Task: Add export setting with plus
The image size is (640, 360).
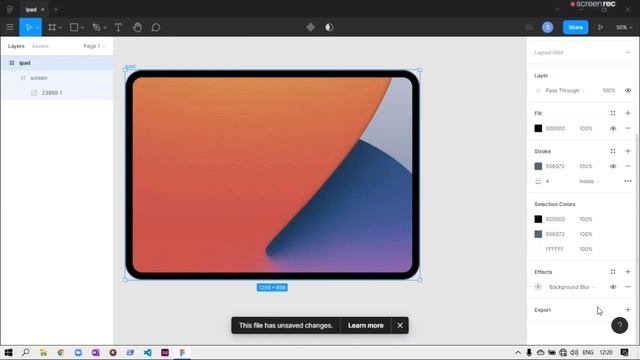Action: [x=628, y=310]
